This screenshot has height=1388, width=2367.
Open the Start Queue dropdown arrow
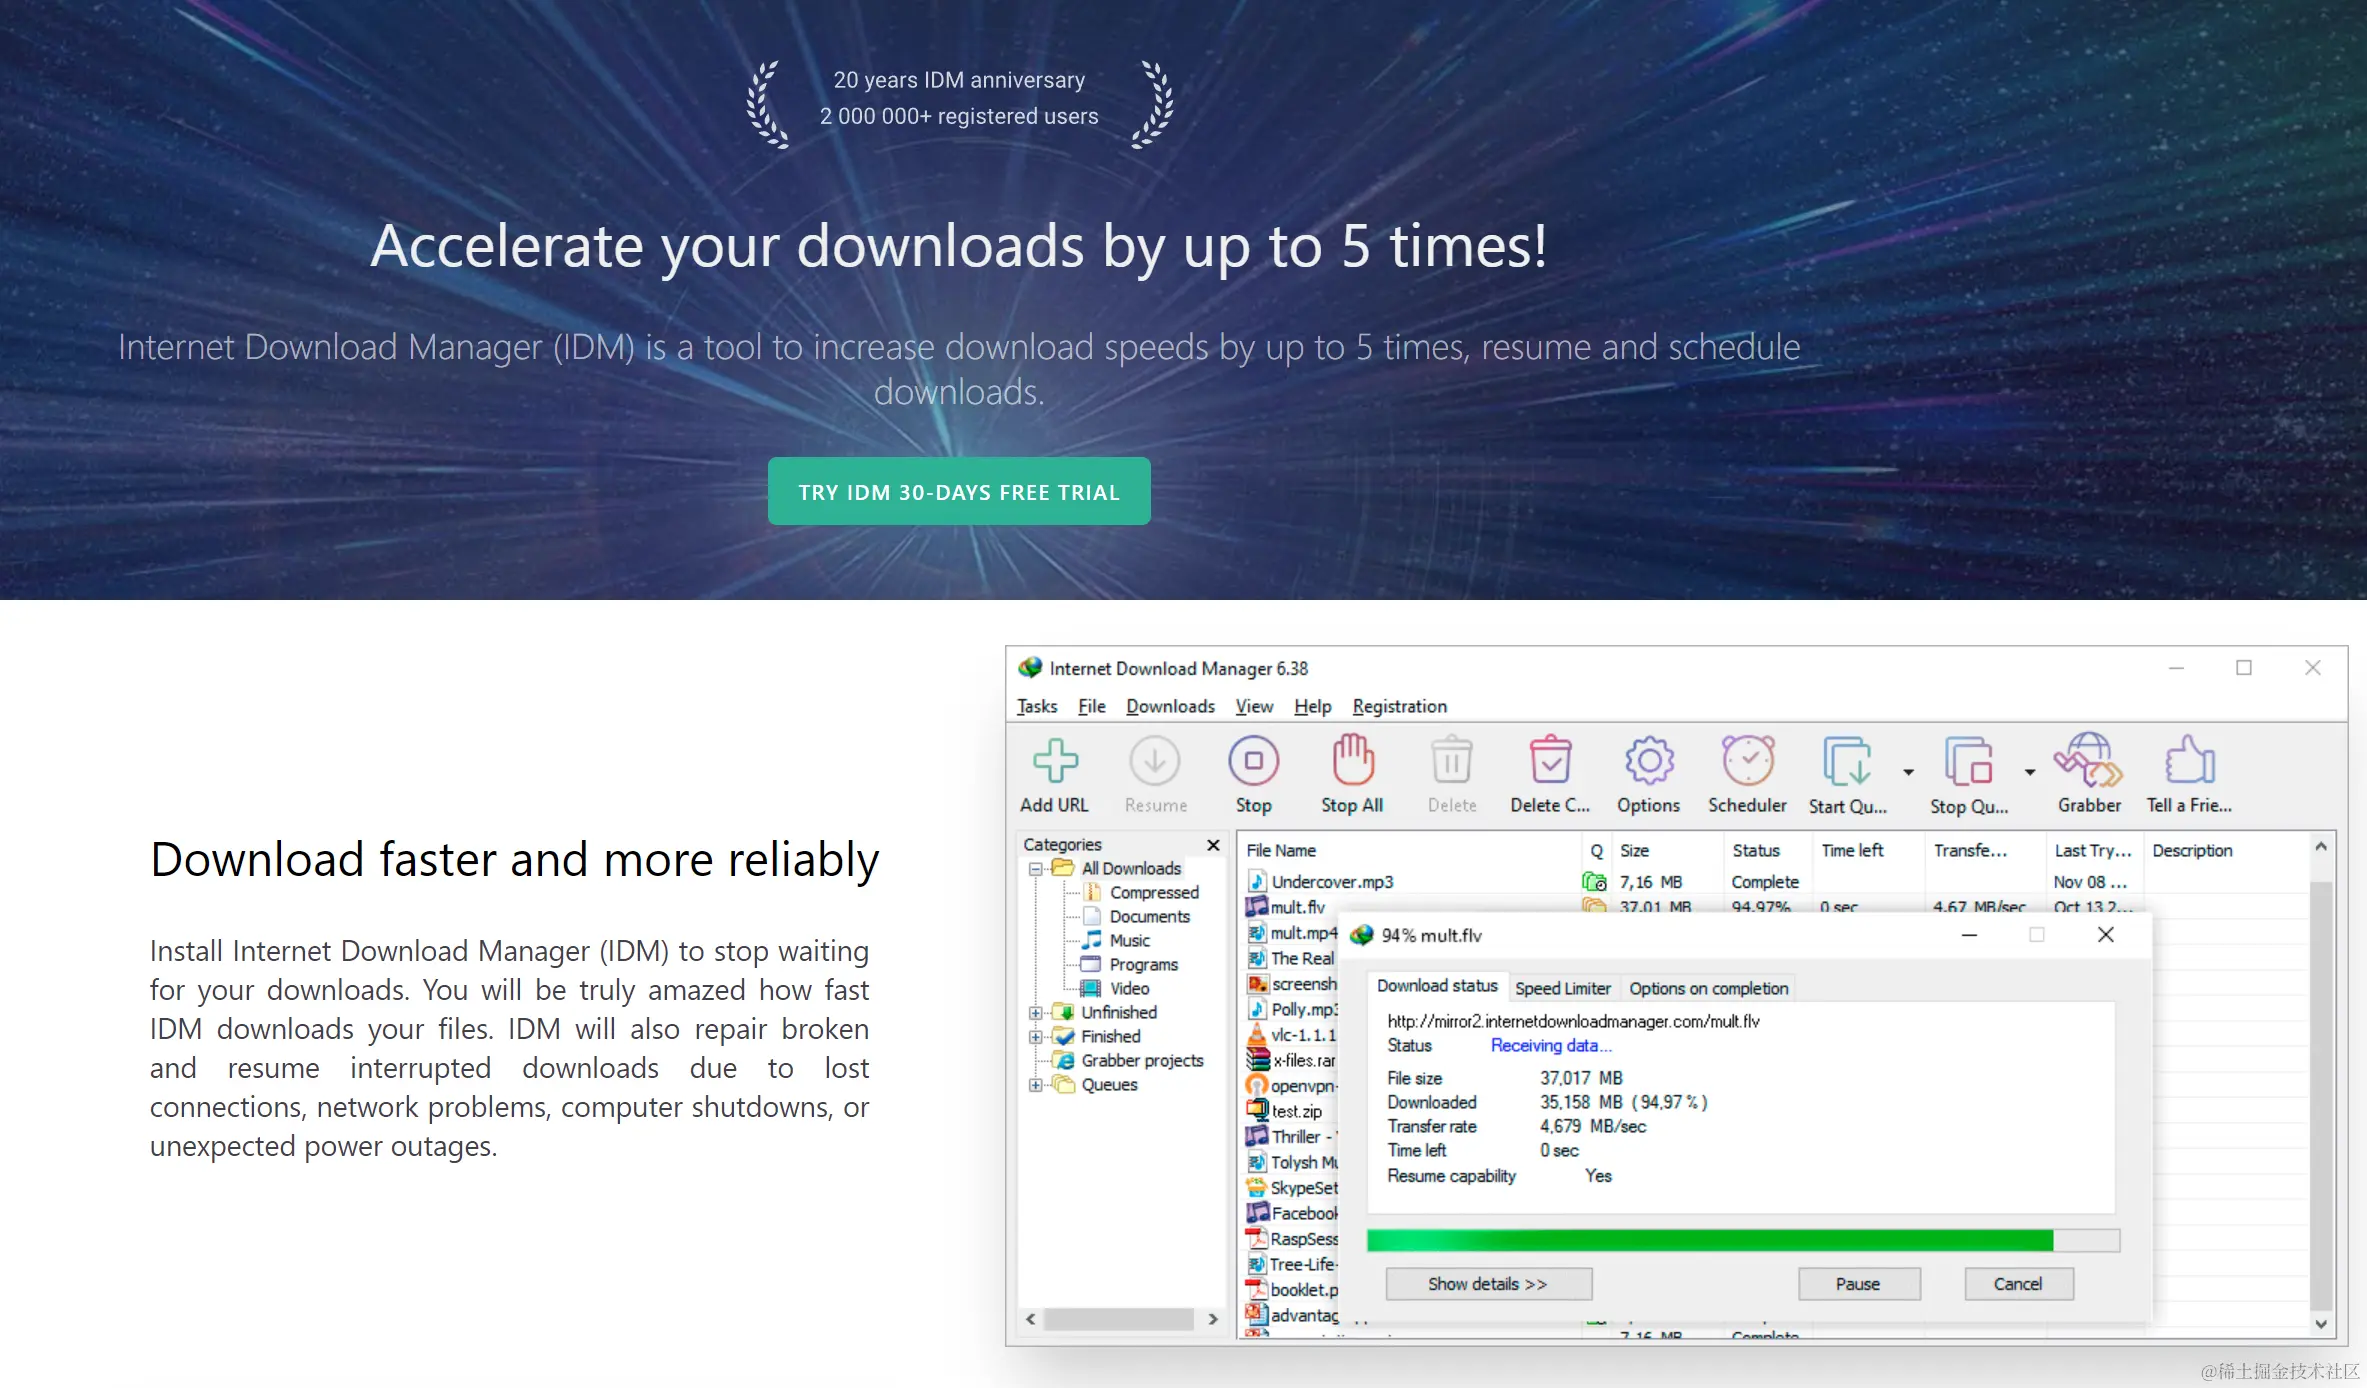tap(1908, 772)
